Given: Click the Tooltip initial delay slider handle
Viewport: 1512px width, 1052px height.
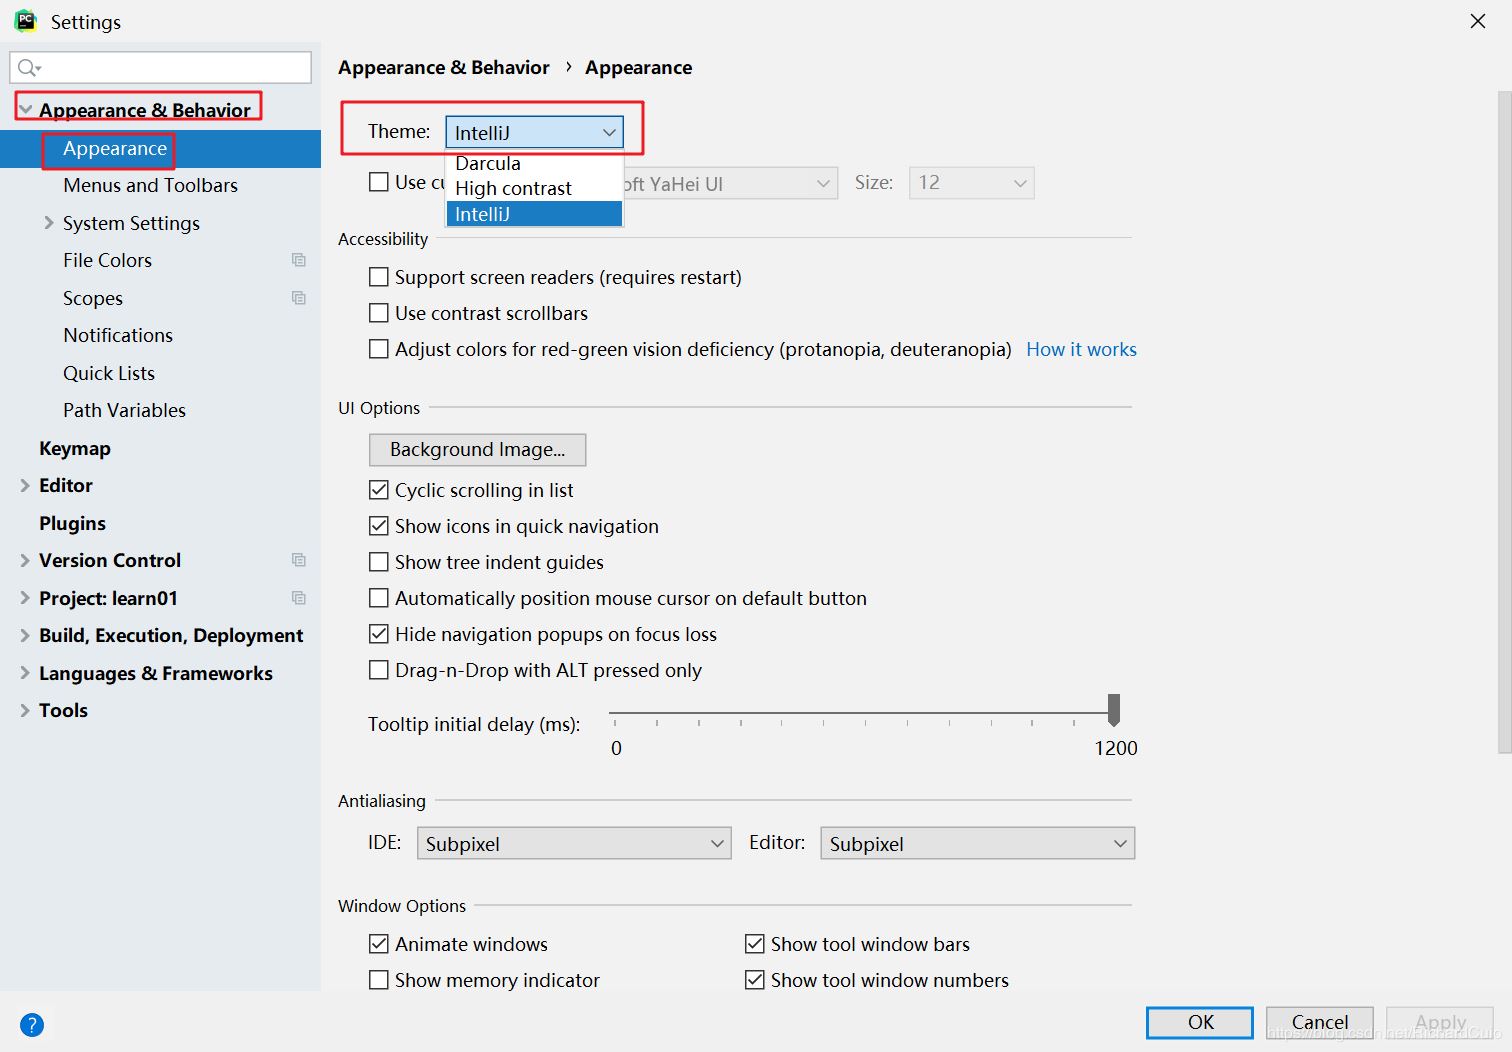Looking at the screenshot, I should (1114, 710).
